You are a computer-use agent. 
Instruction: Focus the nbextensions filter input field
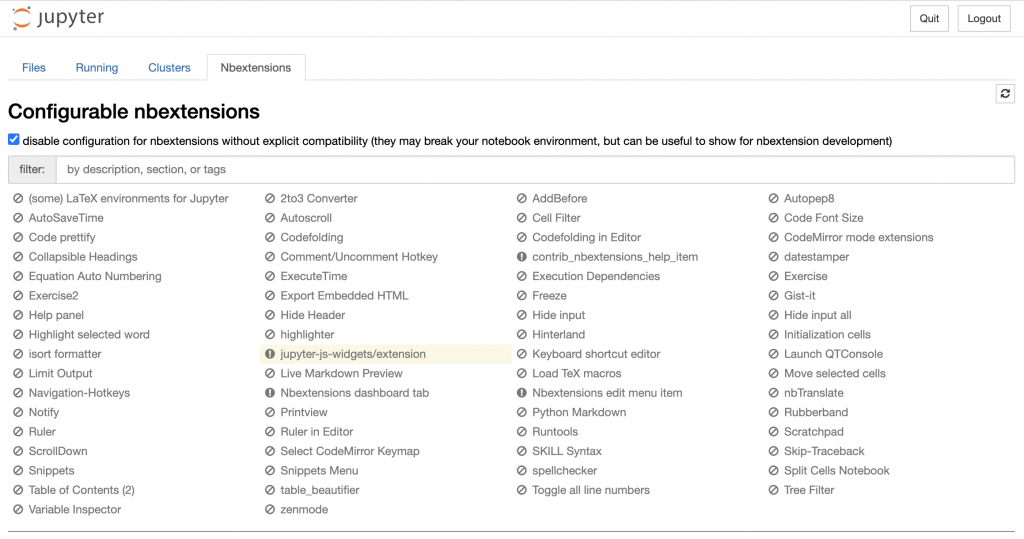click(536, 169)
